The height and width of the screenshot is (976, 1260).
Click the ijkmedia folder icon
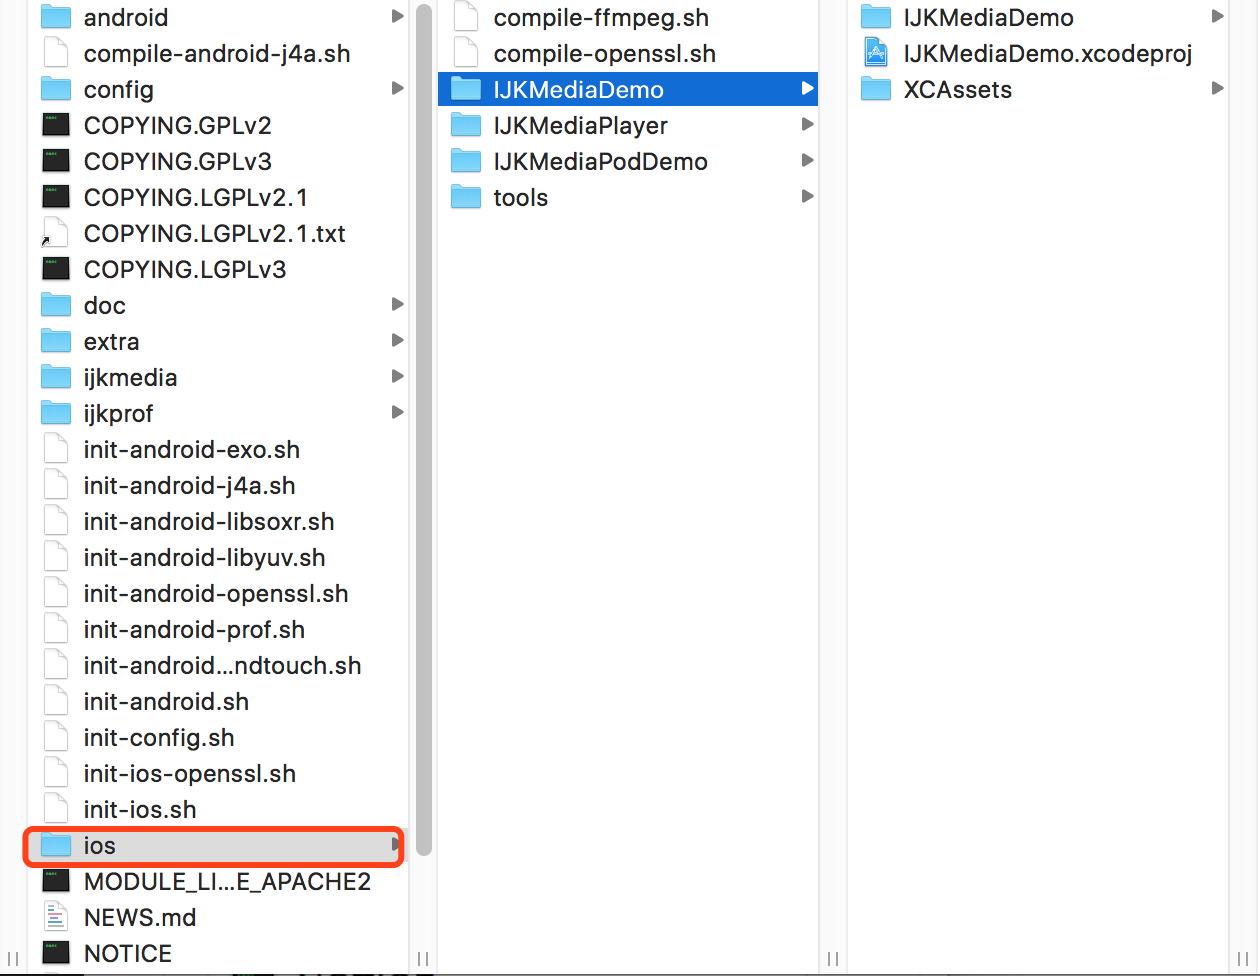click(x=56, y=377)
